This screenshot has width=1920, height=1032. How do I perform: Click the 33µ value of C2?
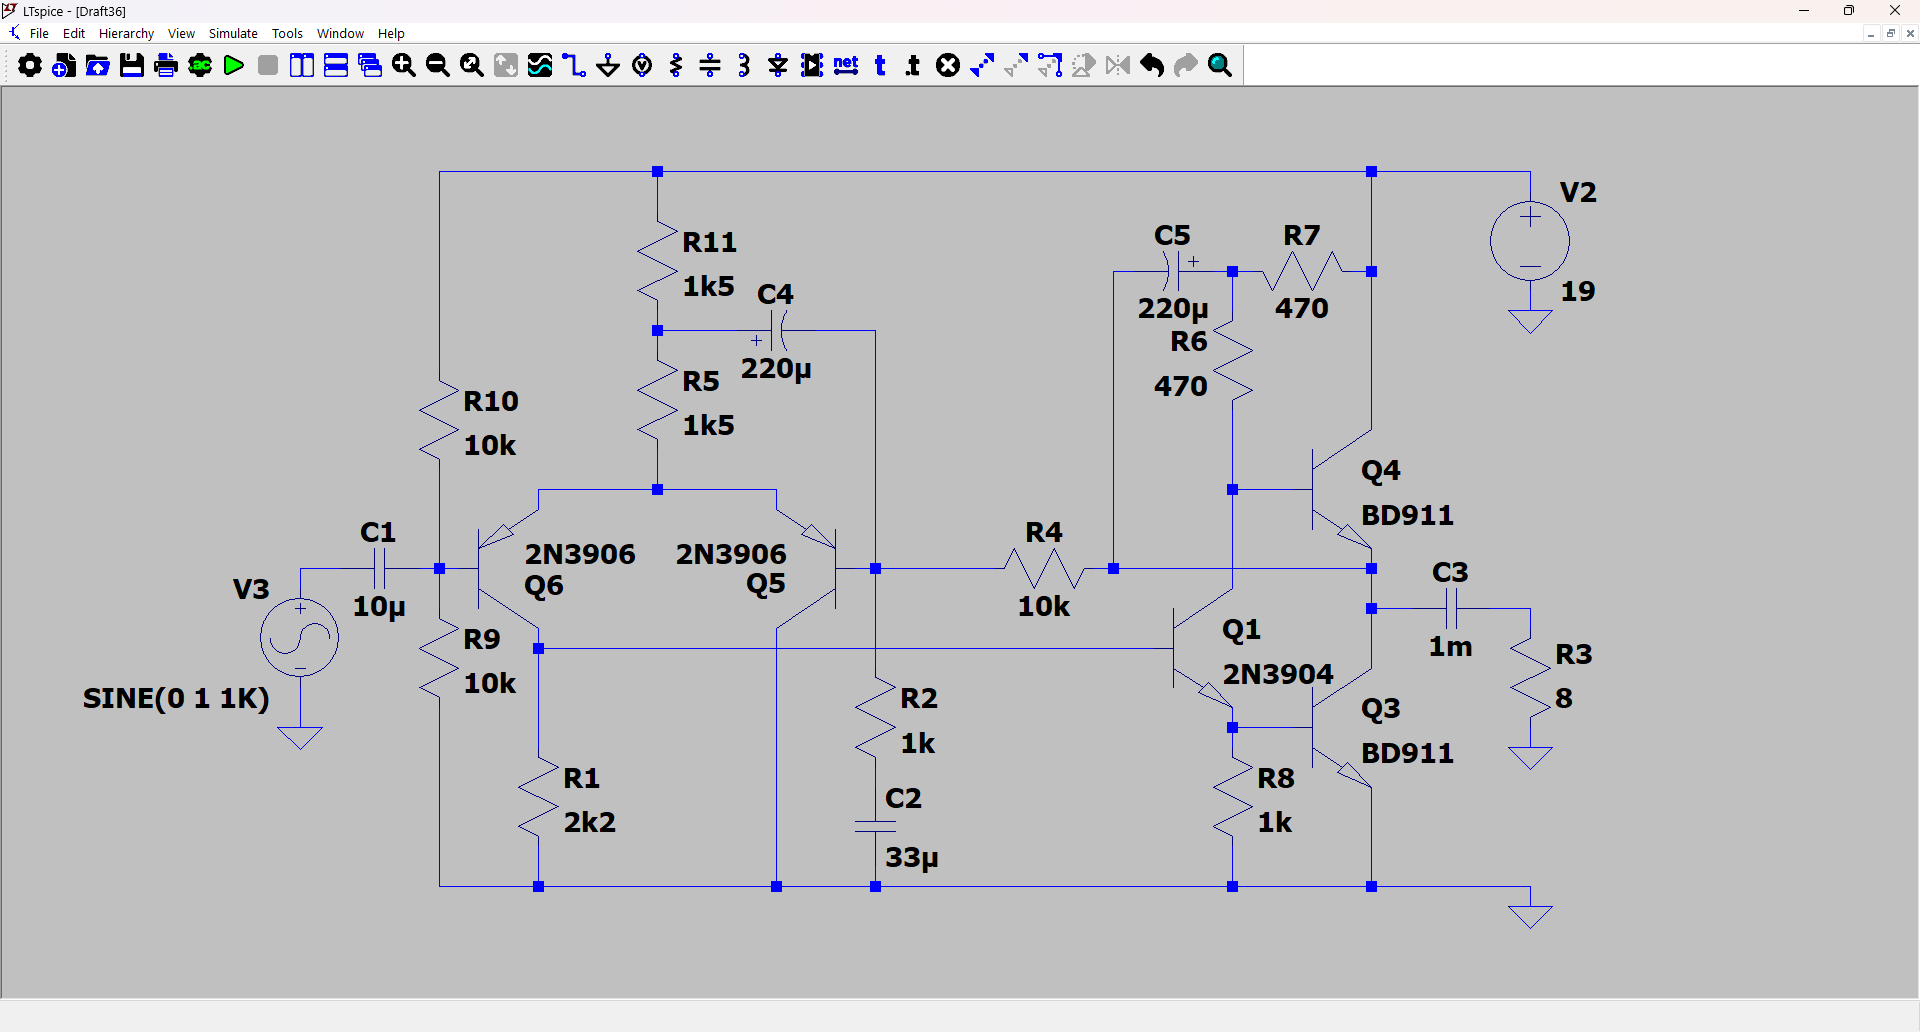click(x=912, y=858)
